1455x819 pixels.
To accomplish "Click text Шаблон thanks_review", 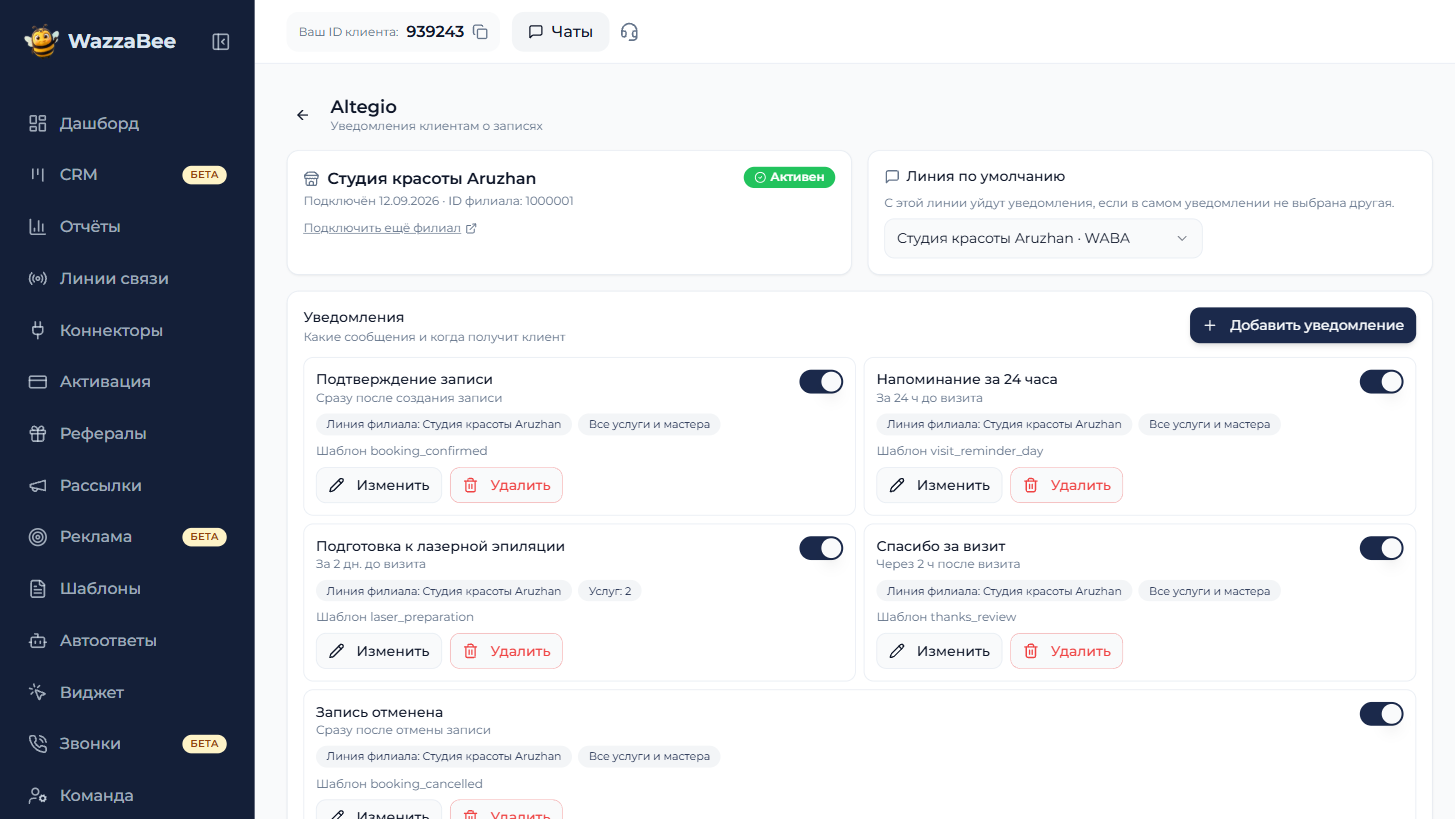I will click(x=946, y=617).
